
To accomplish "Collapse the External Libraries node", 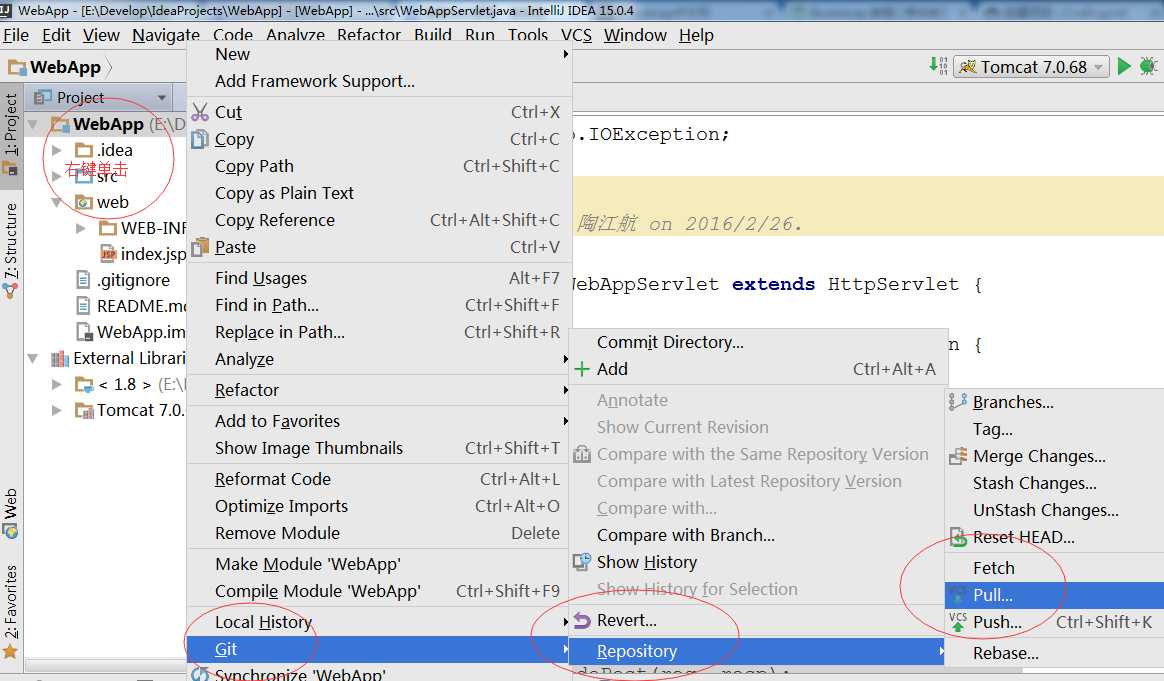I will pyautogui.click(x=33, y=359).
